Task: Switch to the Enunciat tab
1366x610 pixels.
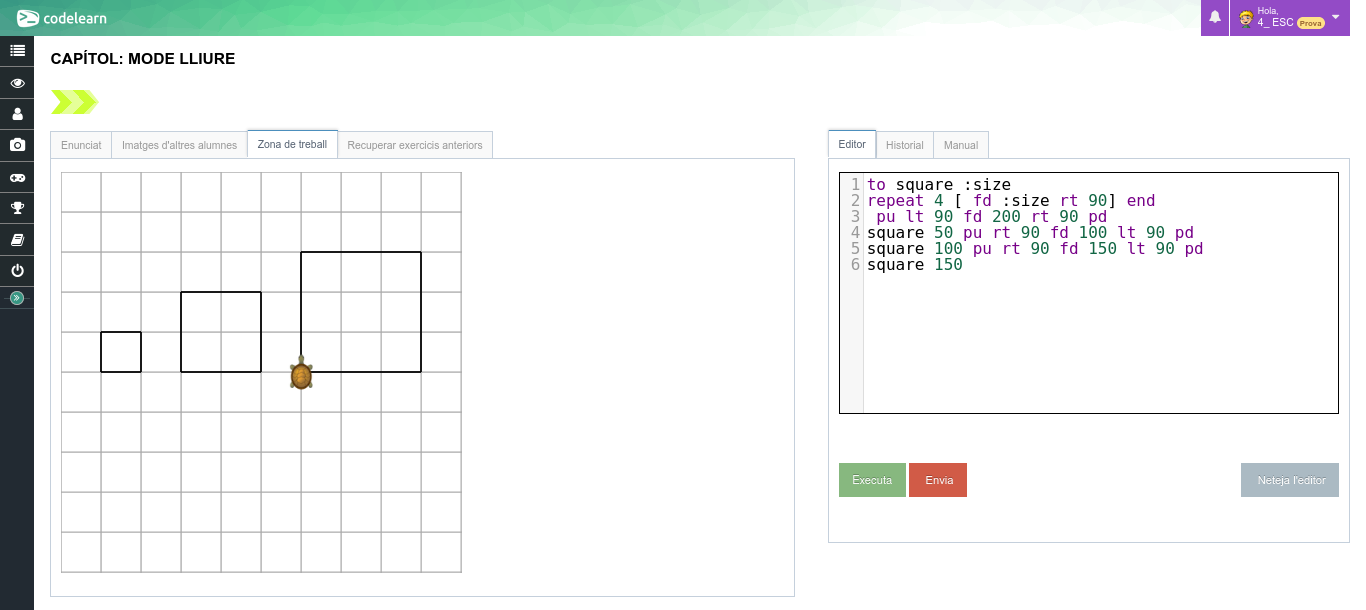Action: click(x=81, y=145)
